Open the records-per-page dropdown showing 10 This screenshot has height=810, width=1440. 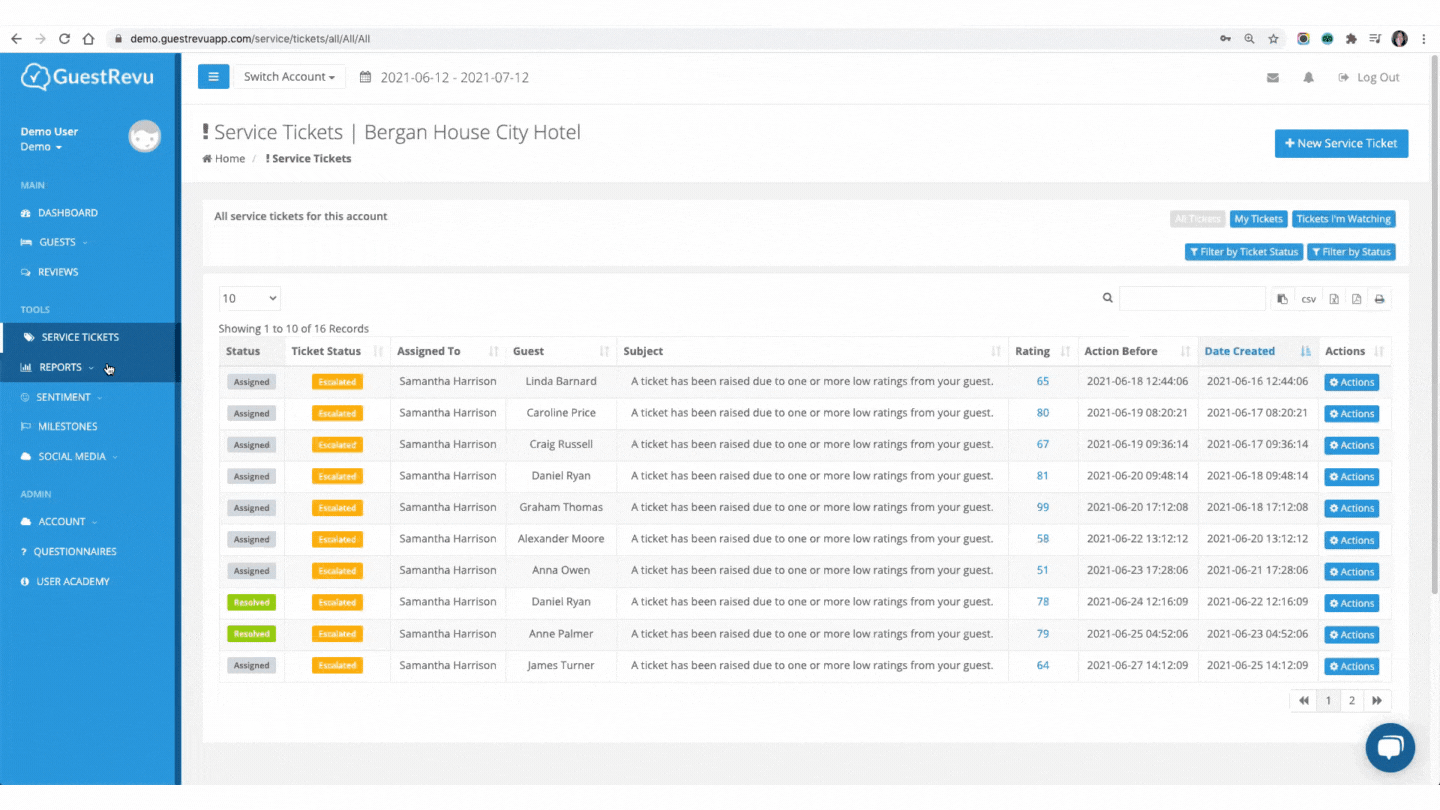tap(250, 298)
